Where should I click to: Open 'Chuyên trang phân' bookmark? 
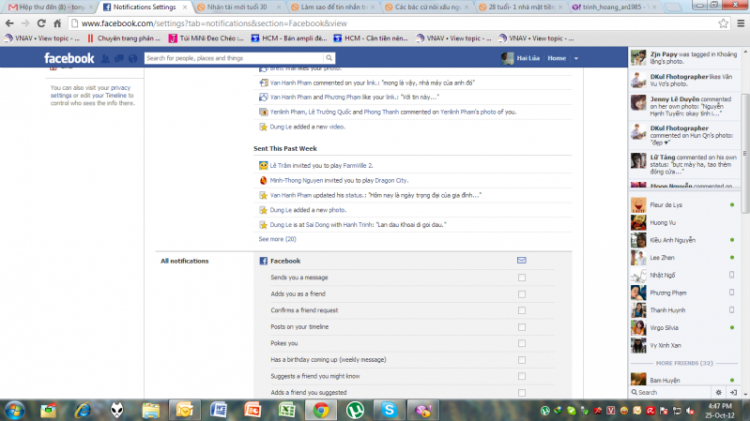(x=123, y=38)
